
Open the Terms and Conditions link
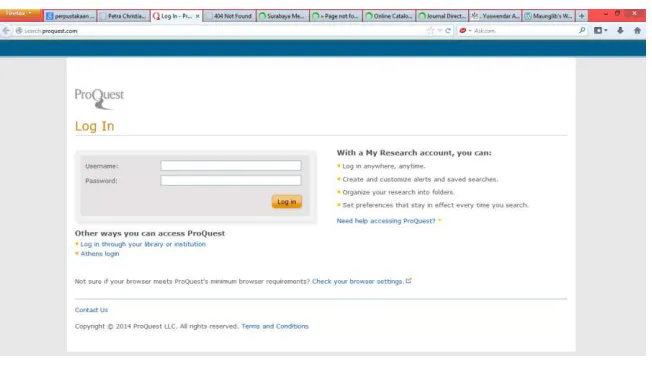[x=275, y=326]
